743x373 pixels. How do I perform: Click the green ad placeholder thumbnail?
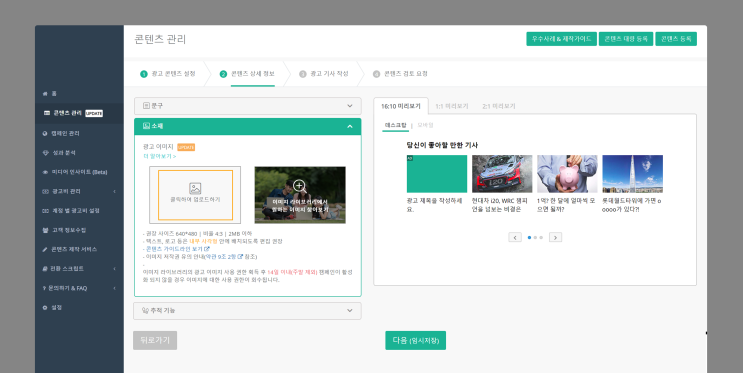point(437,174)
